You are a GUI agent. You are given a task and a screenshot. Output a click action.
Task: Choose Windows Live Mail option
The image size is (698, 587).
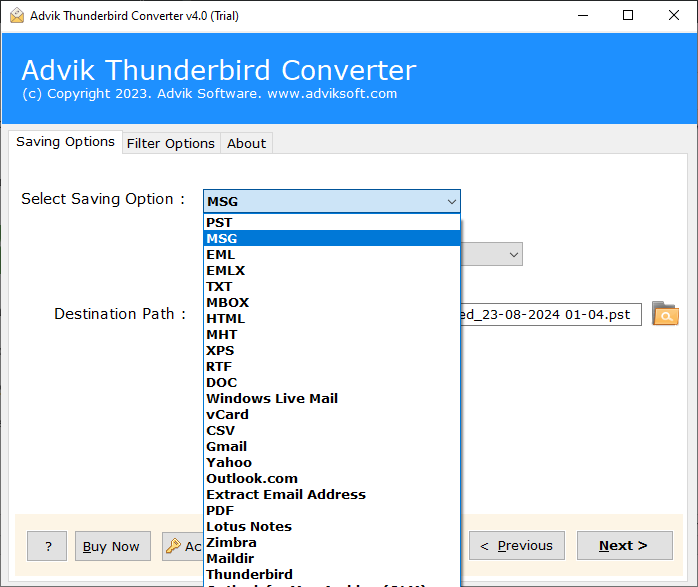coord(332,399)
